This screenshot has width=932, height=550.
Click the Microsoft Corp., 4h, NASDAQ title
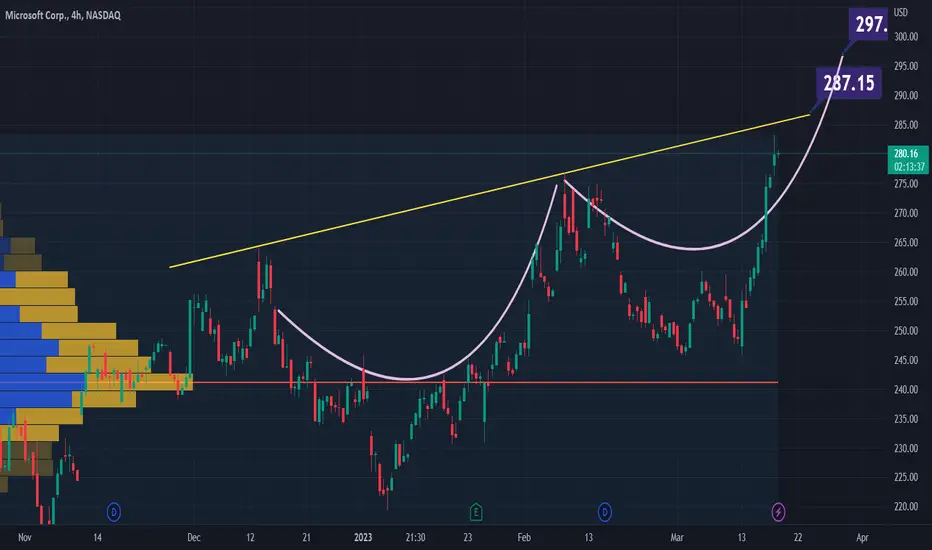pos(63,15)
